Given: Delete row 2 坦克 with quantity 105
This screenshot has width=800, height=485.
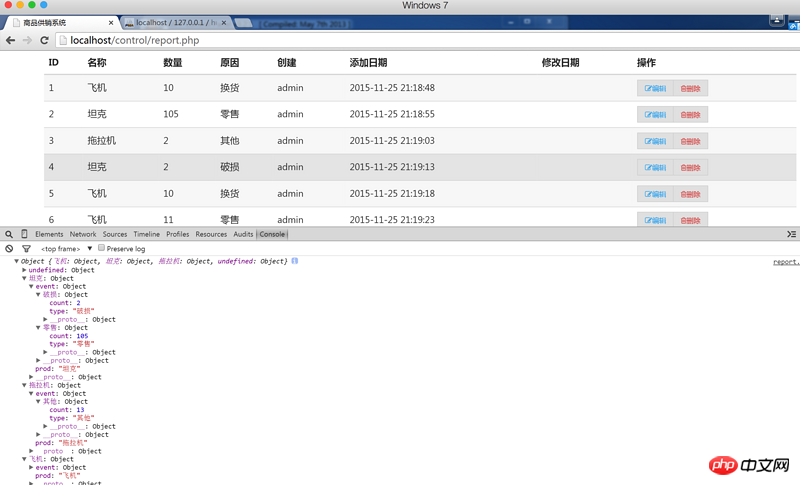Looking at the screenshot, I should [x=690, y=115].
